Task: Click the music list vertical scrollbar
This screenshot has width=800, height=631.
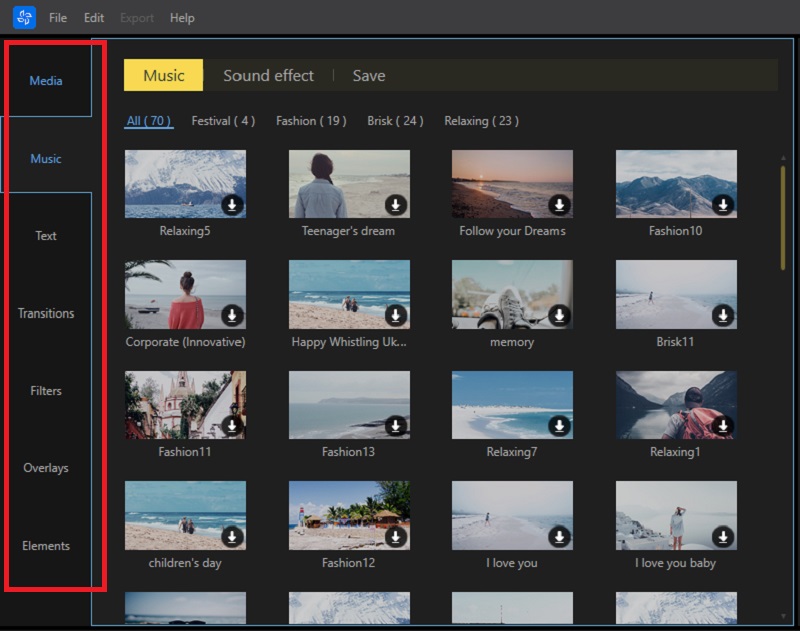Action: [x=783, y=217]
